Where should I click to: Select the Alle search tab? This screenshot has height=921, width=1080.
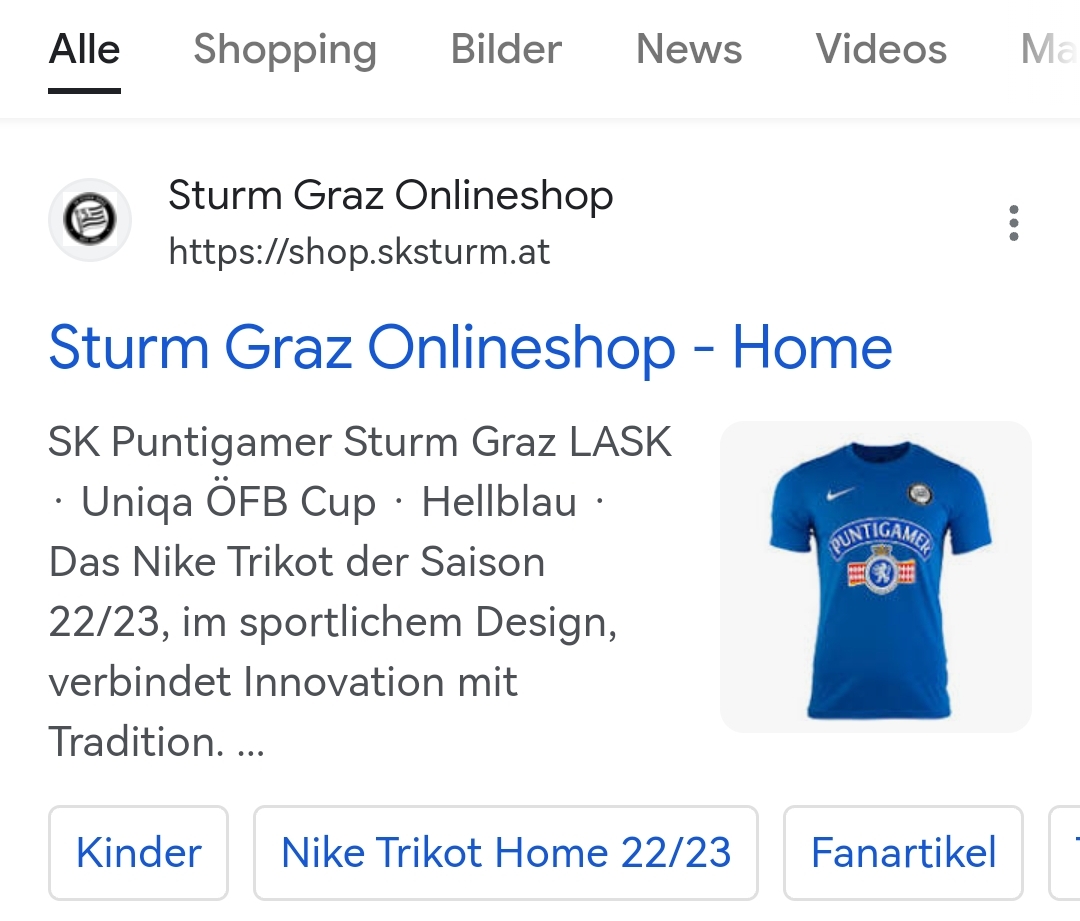(84, 50)
